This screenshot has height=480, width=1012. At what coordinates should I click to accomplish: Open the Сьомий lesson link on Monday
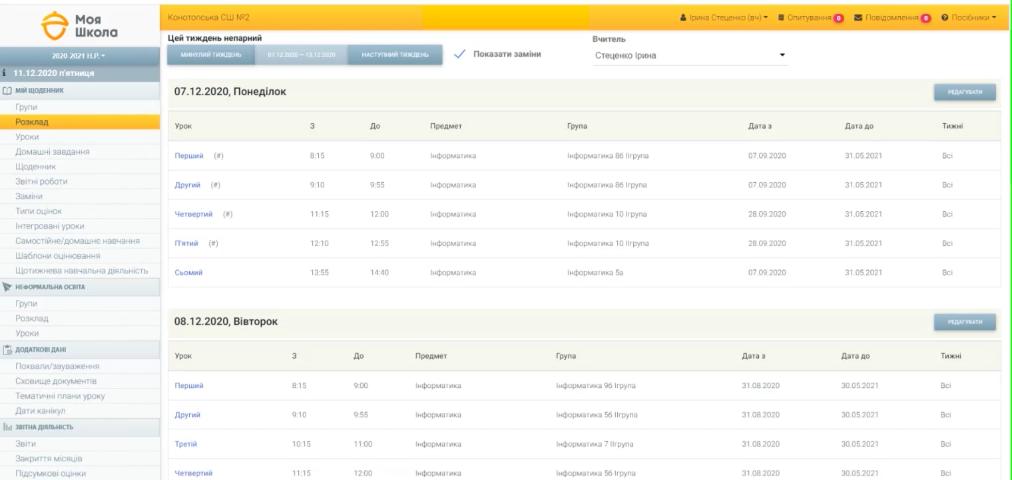pos(190,272)
